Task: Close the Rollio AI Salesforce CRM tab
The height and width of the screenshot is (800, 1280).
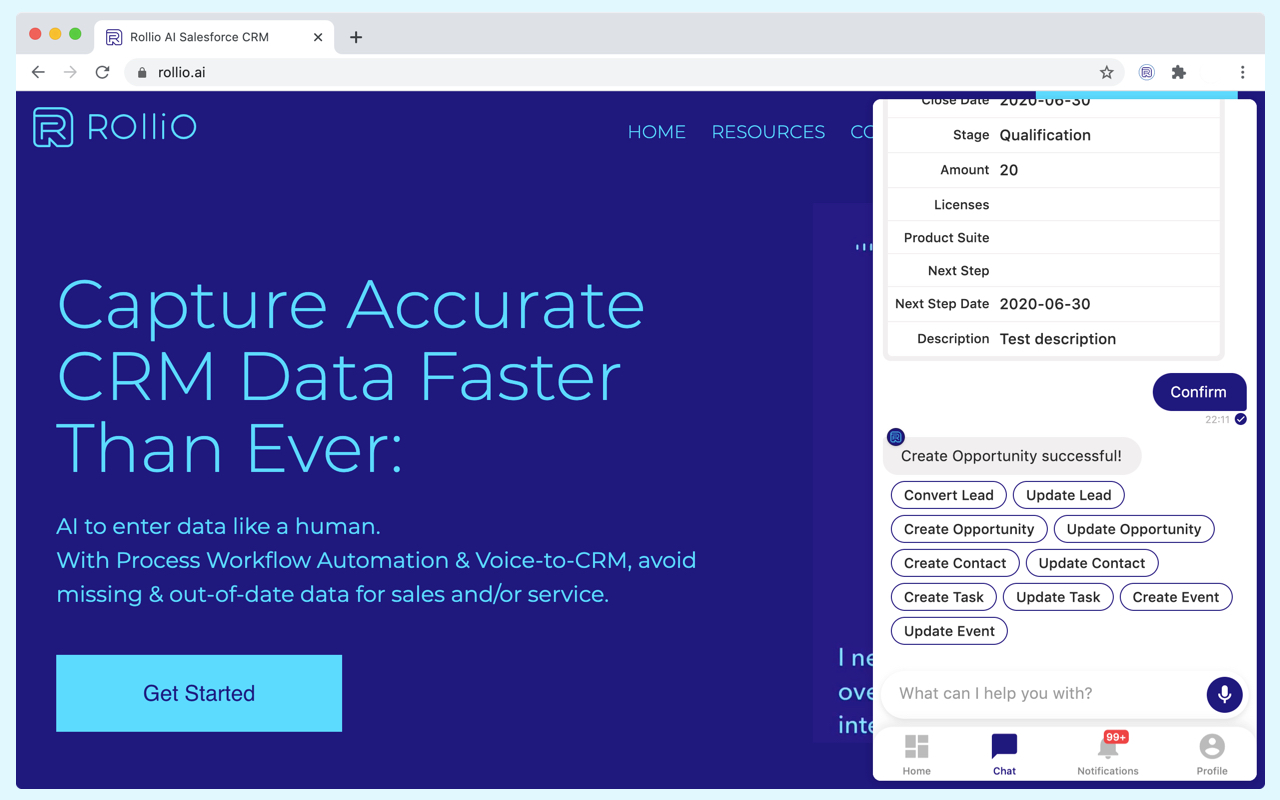Action: tap(318, 37)
